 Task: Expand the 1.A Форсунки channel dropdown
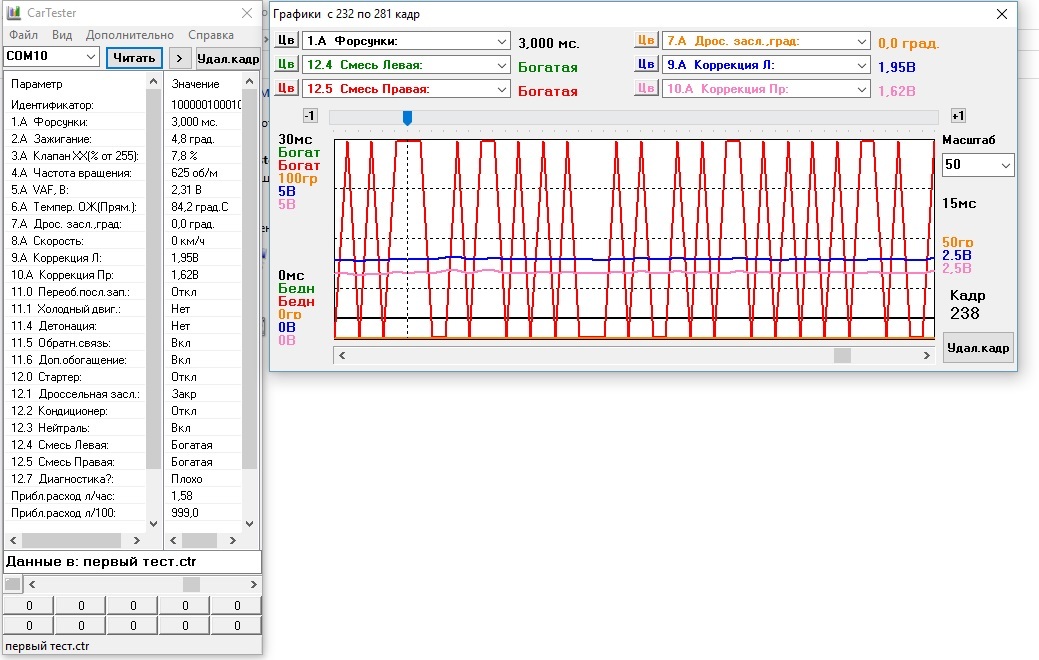(502, 41)
